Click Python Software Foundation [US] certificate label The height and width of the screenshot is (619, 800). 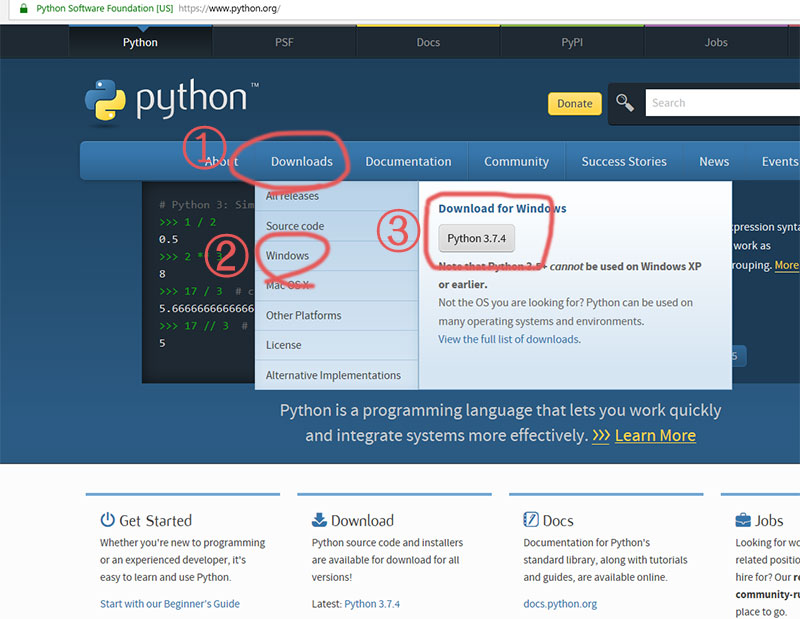point(105,8)
